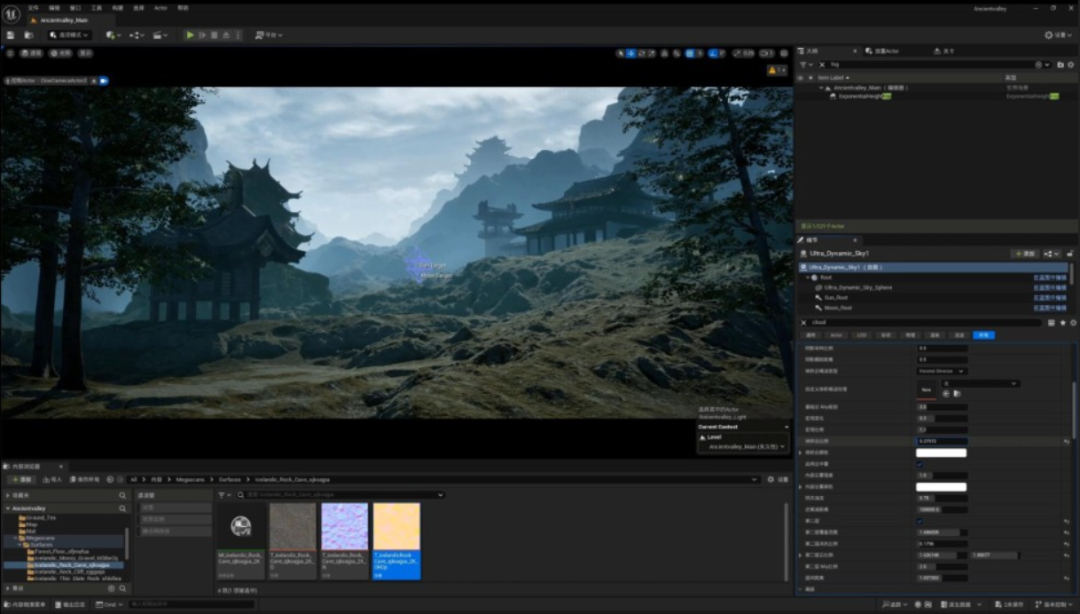Click the Megascans breadcrumb in the Content Browser path

click(x=190, y=480)
